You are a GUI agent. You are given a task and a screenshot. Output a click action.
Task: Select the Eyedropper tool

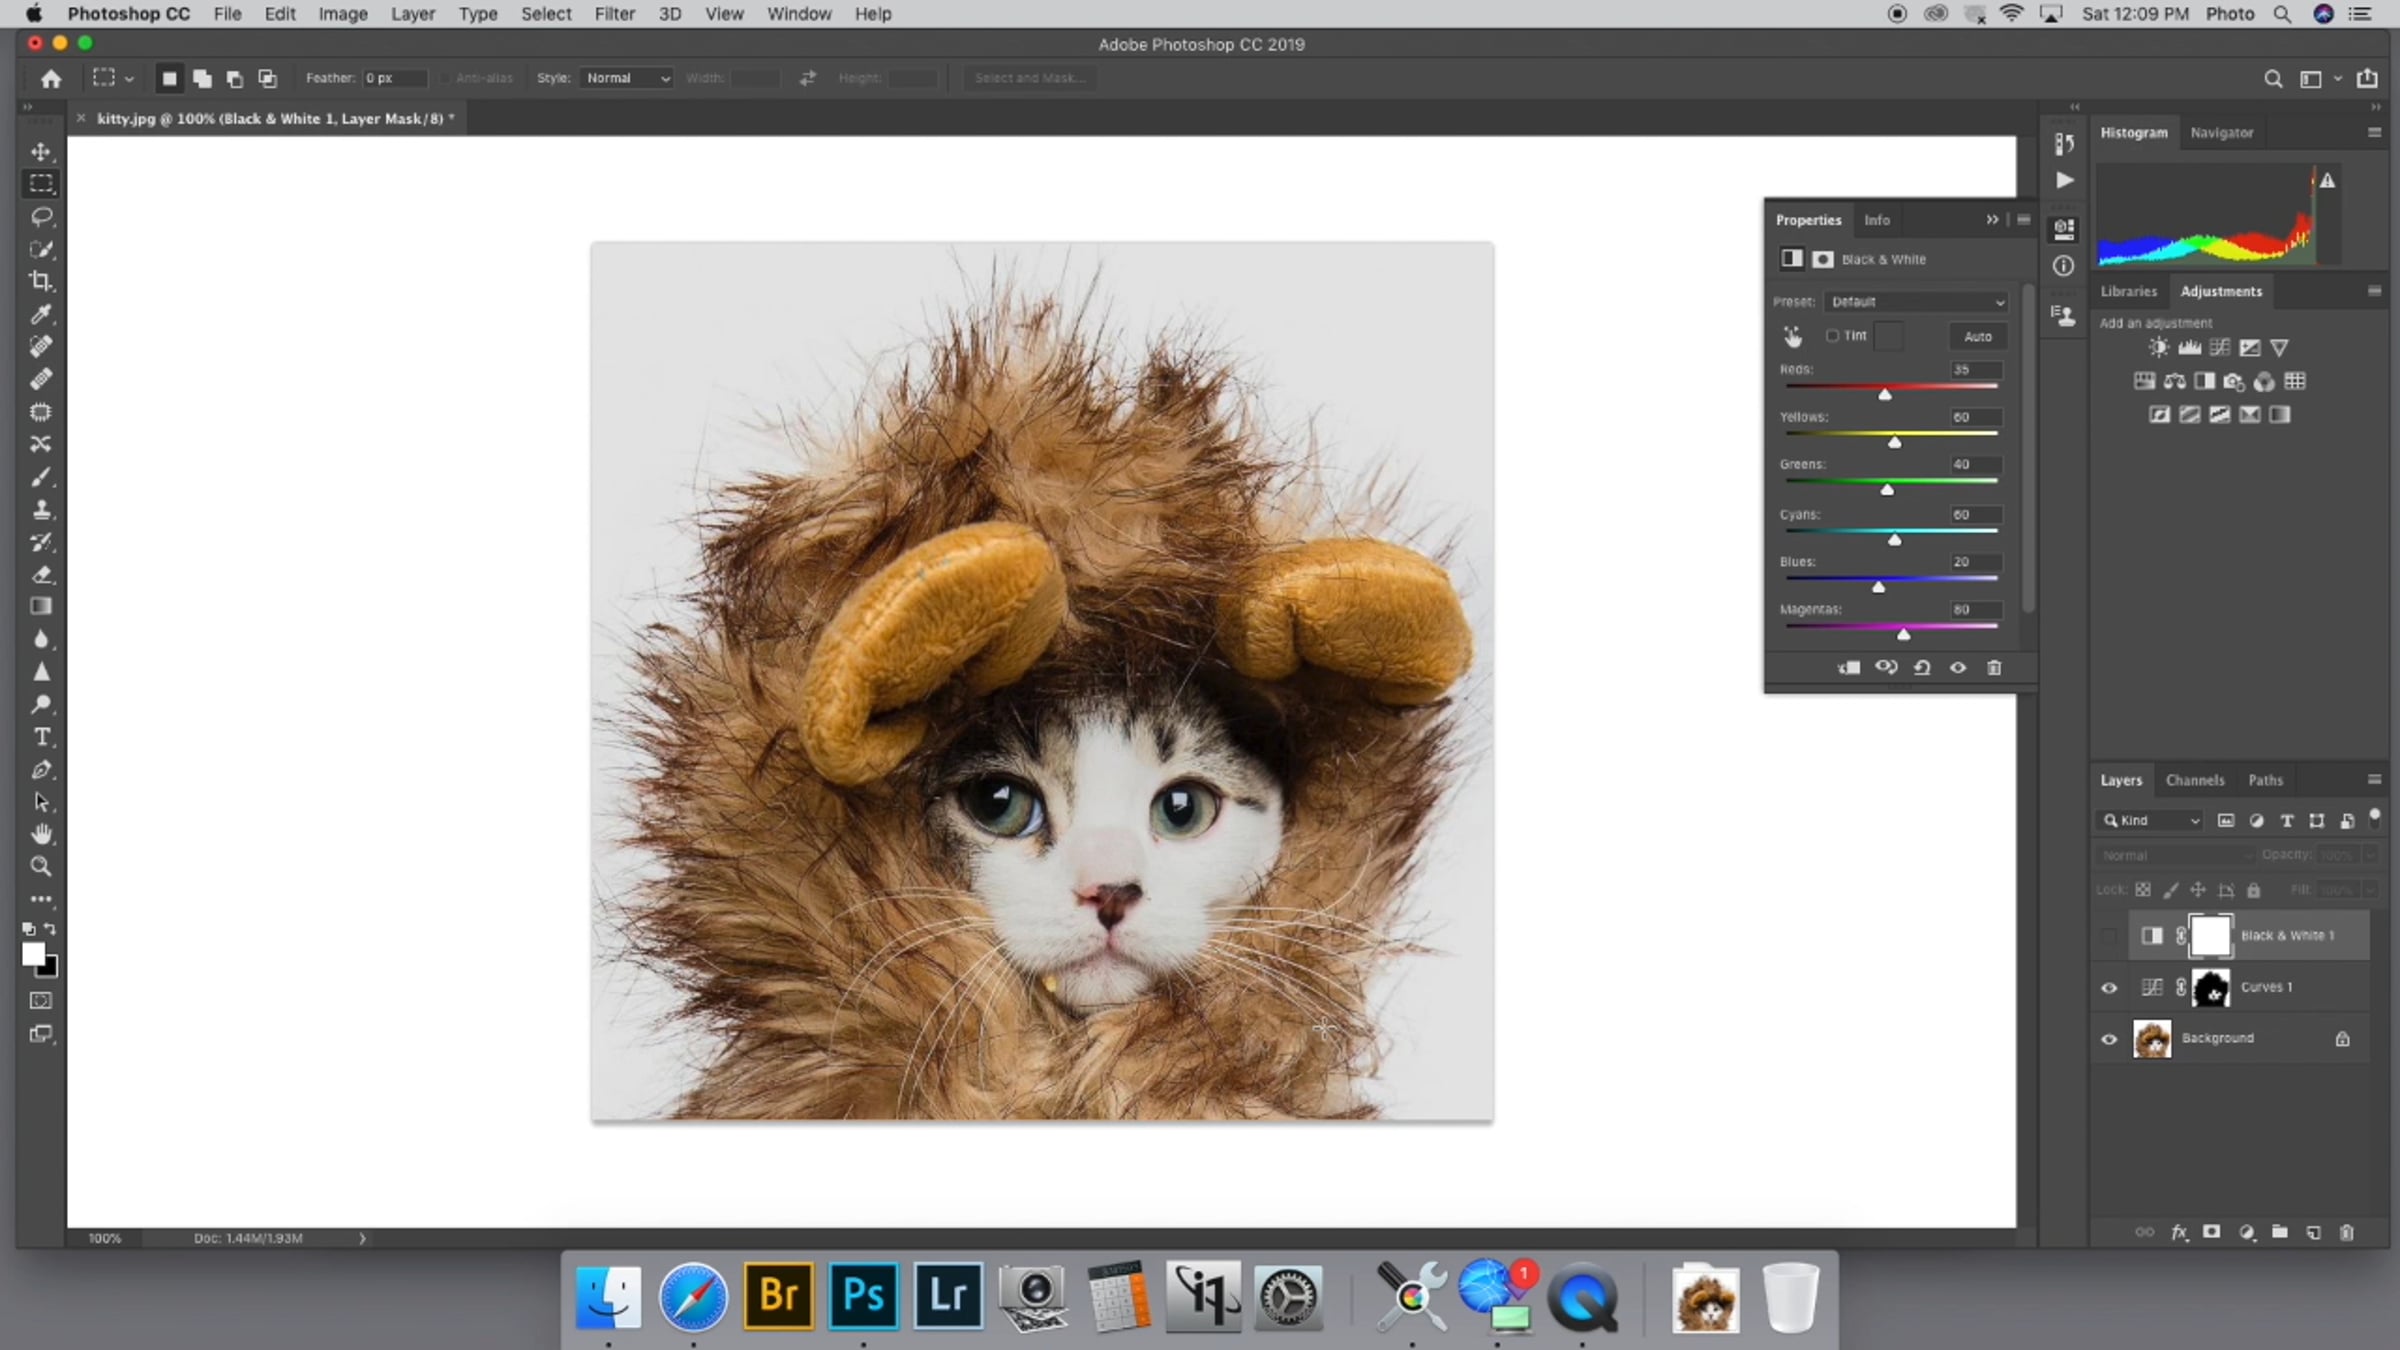coord(41,315)
